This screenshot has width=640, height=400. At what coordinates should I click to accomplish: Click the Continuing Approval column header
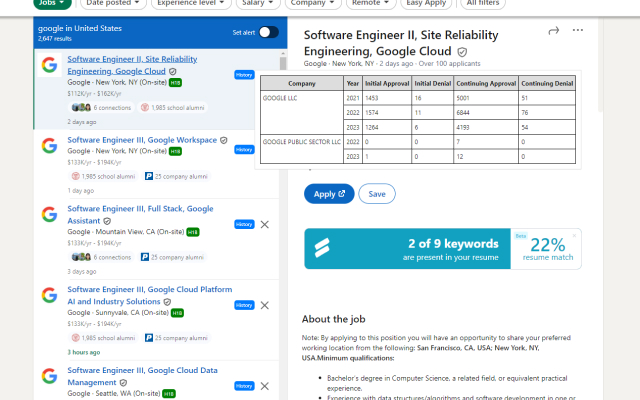click(486, 83)
